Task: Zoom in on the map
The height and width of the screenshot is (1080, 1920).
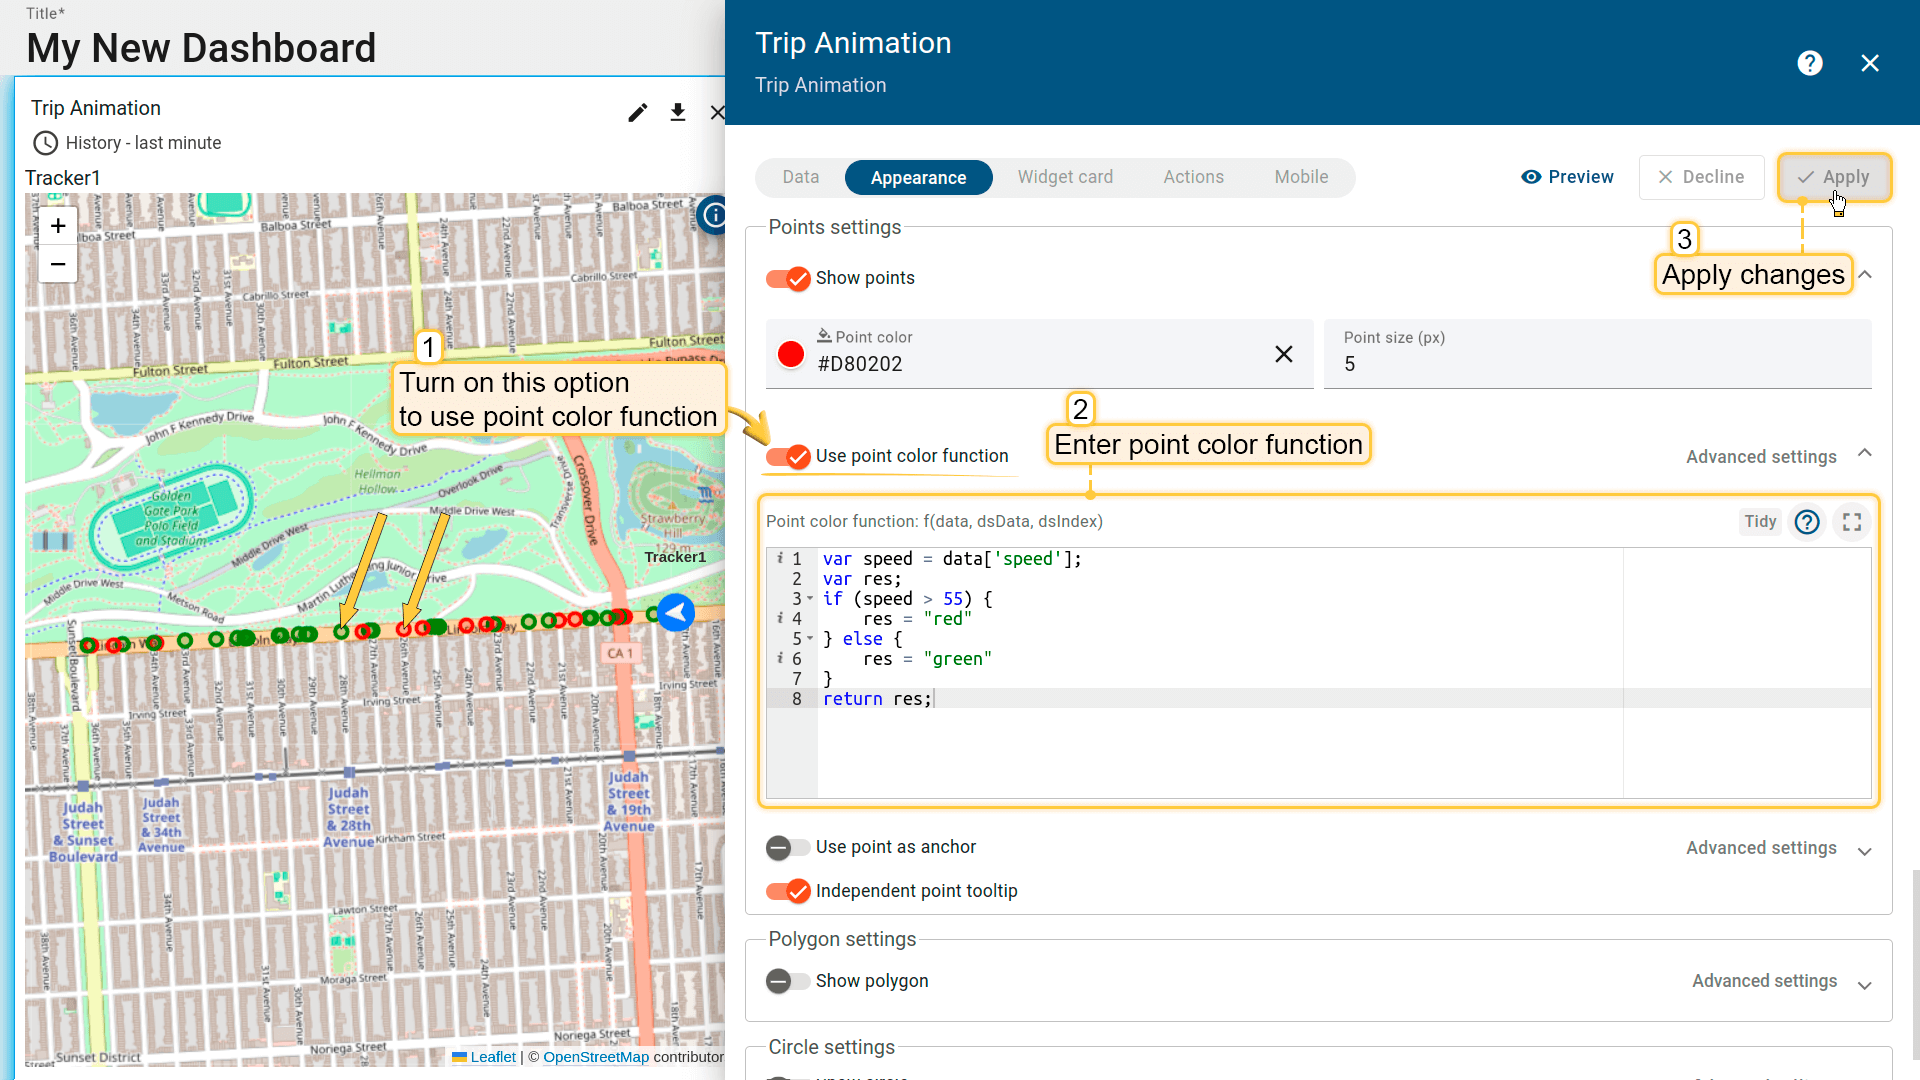Action: click(x=58, y=226)
